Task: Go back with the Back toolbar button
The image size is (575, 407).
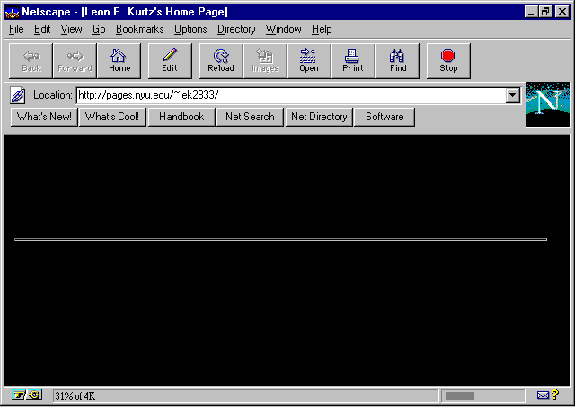Action: pos(31,61)
